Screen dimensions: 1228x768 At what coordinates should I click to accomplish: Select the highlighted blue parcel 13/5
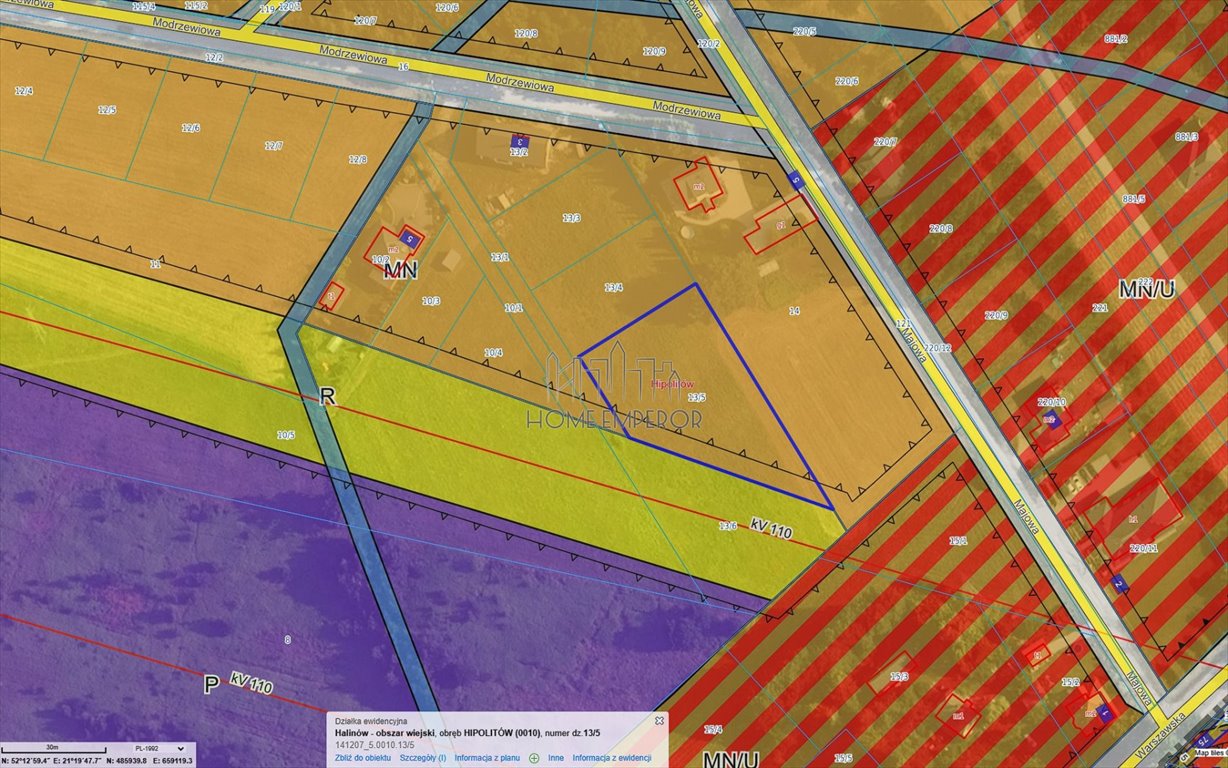(700, 400)
